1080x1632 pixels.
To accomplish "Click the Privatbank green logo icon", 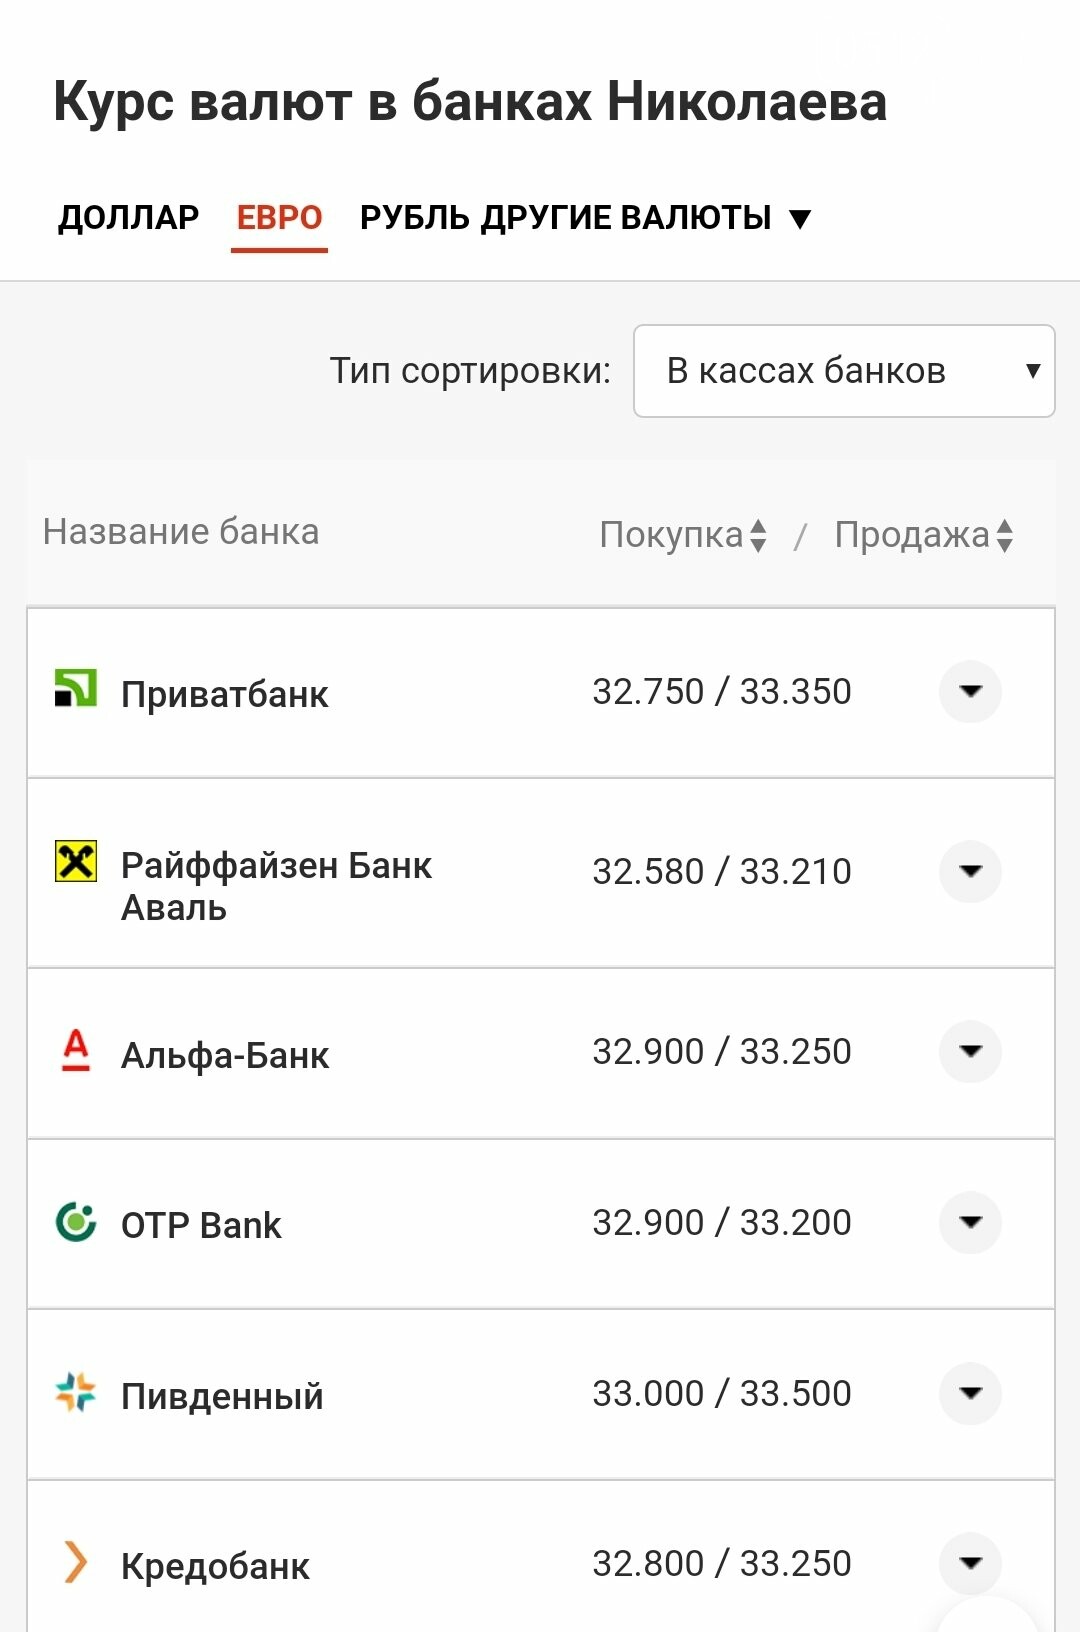I will tap(75, 689).
